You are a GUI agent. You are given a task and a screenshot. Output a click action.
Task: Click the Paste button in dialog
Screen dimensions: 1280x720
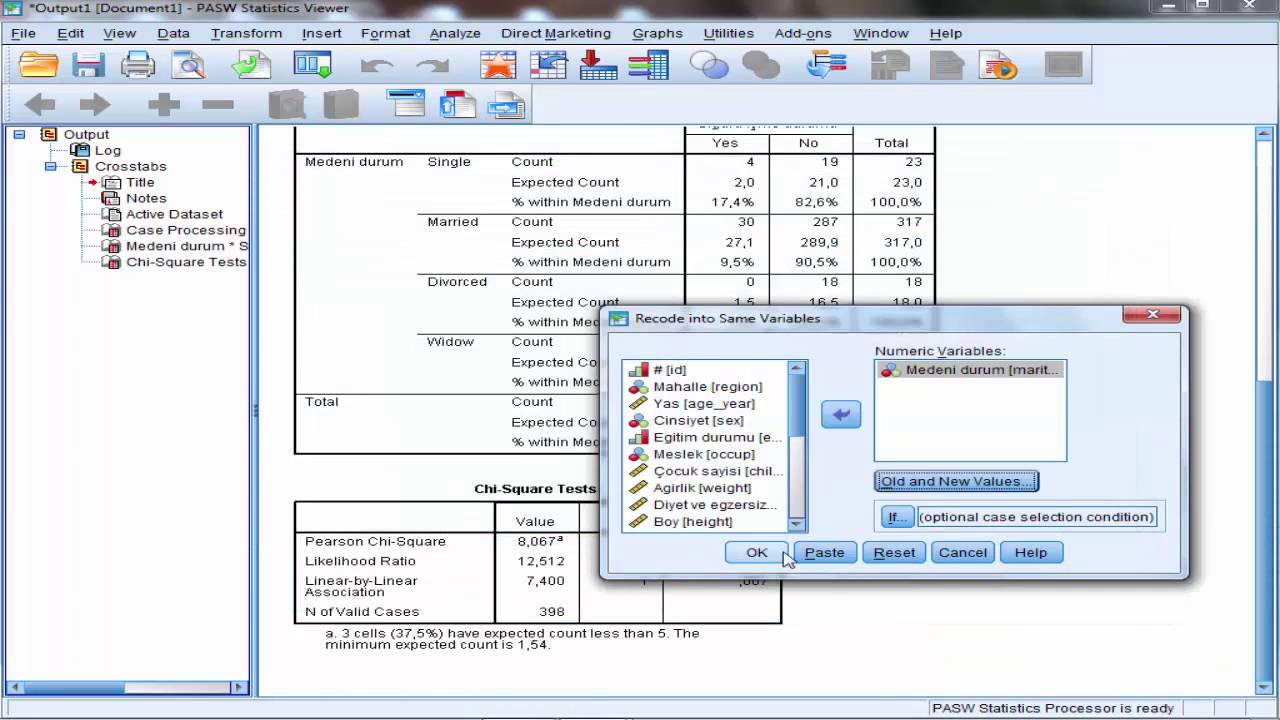(824, 552)
